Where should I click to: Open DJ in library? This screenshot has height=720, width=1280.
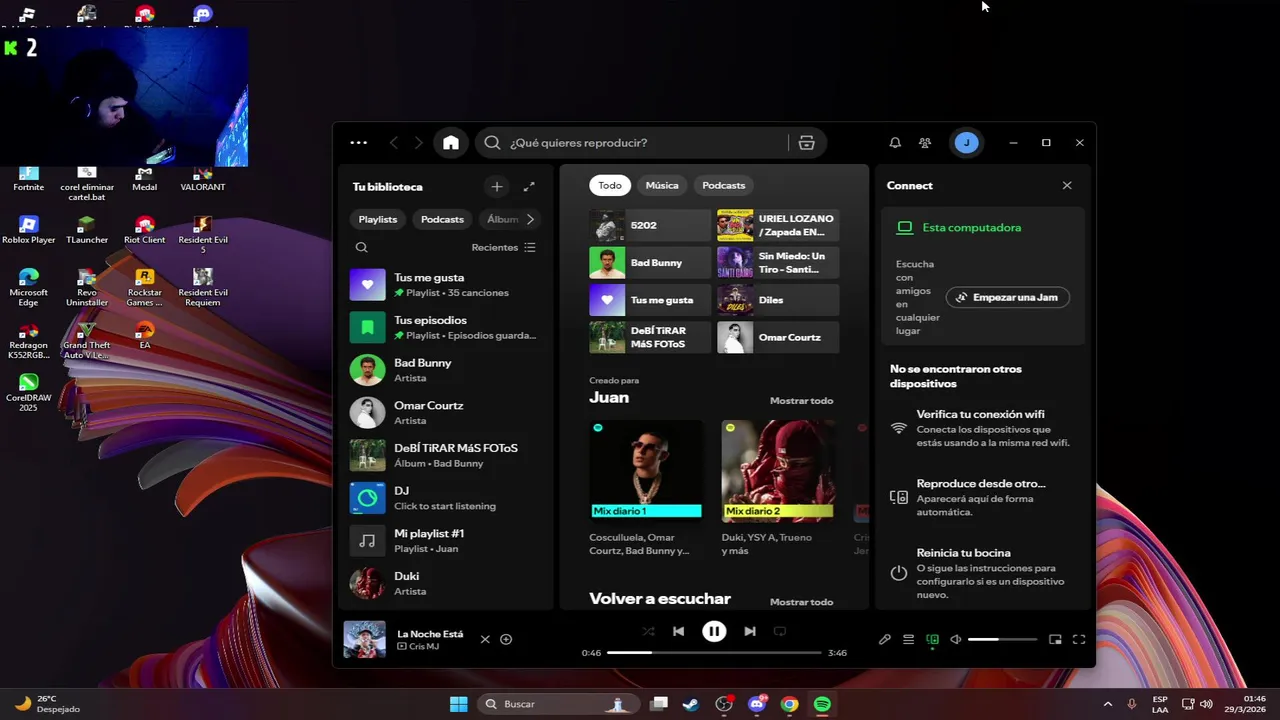pos(446,498)
